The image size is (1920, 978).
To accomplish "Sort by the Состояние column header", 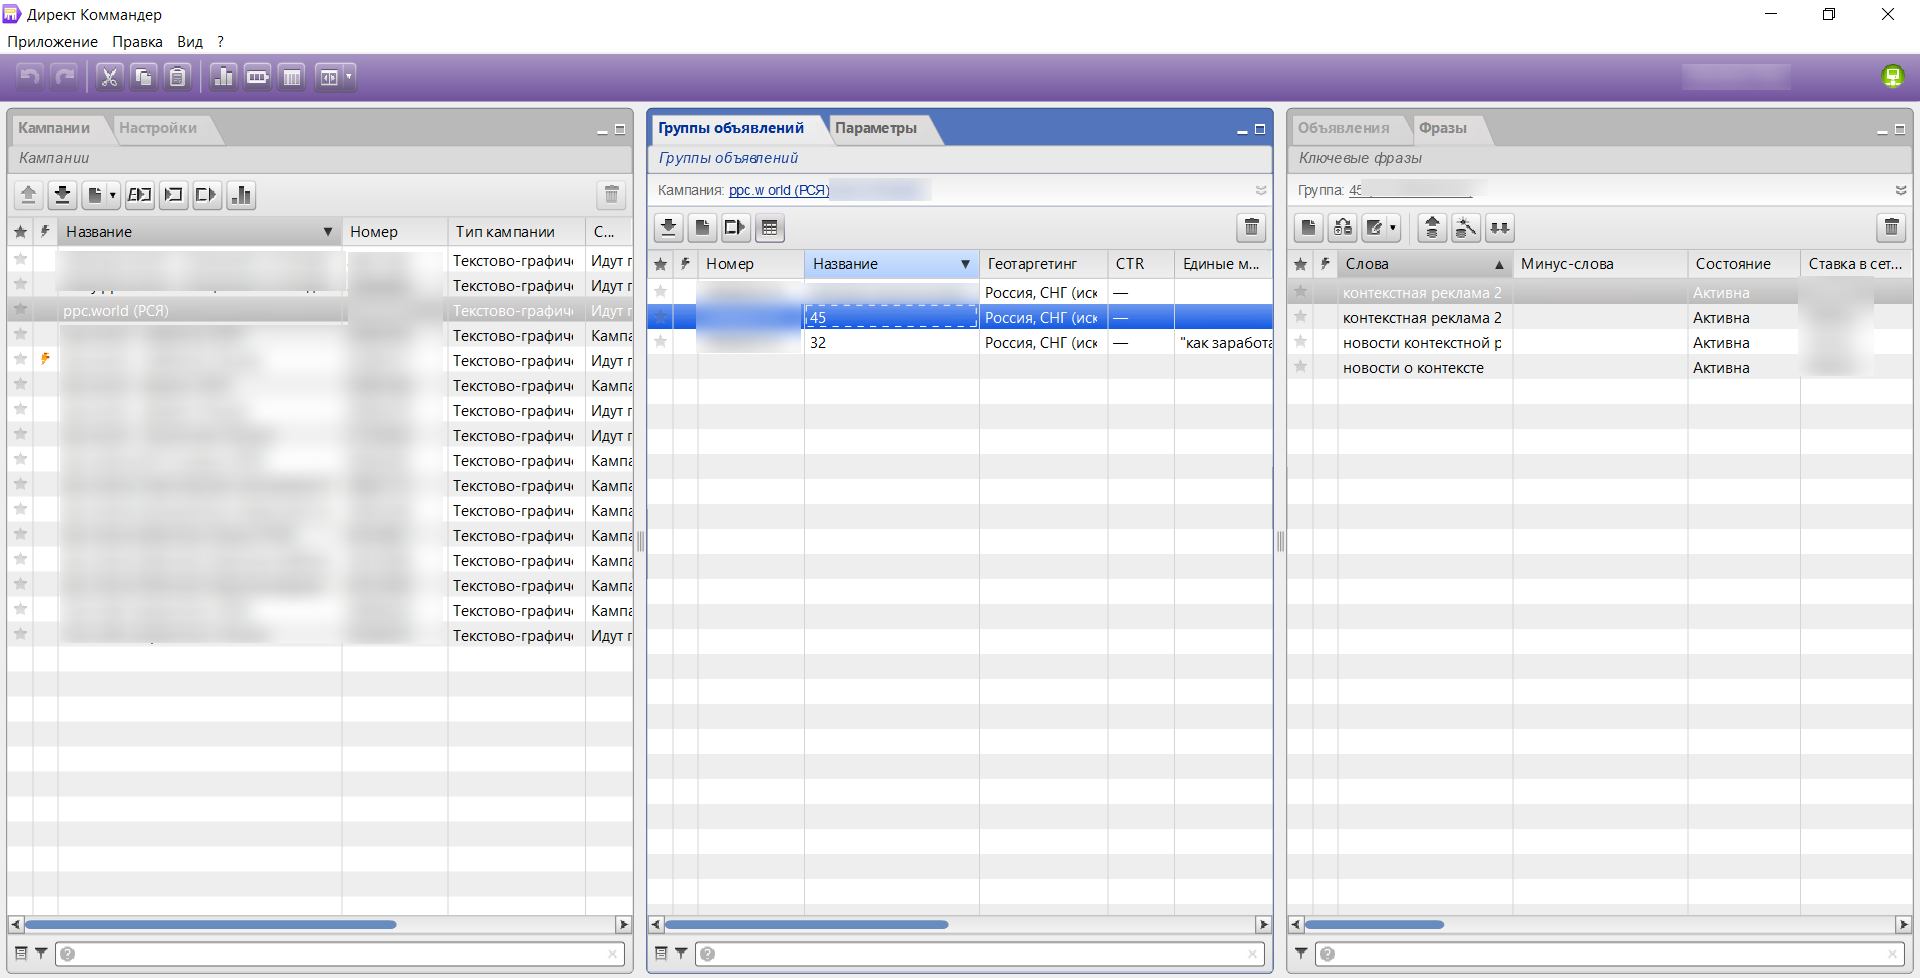I will pyautogui.click(x=1733, y=264).
